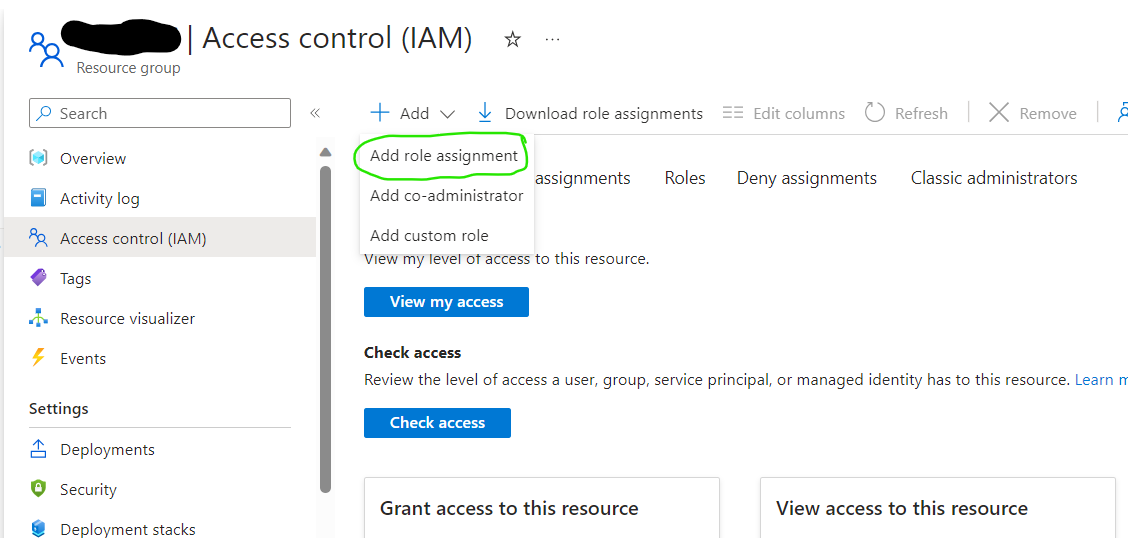Click the Settings section heading
This screenshot has width=1128, height=538.
pos(58,409)
